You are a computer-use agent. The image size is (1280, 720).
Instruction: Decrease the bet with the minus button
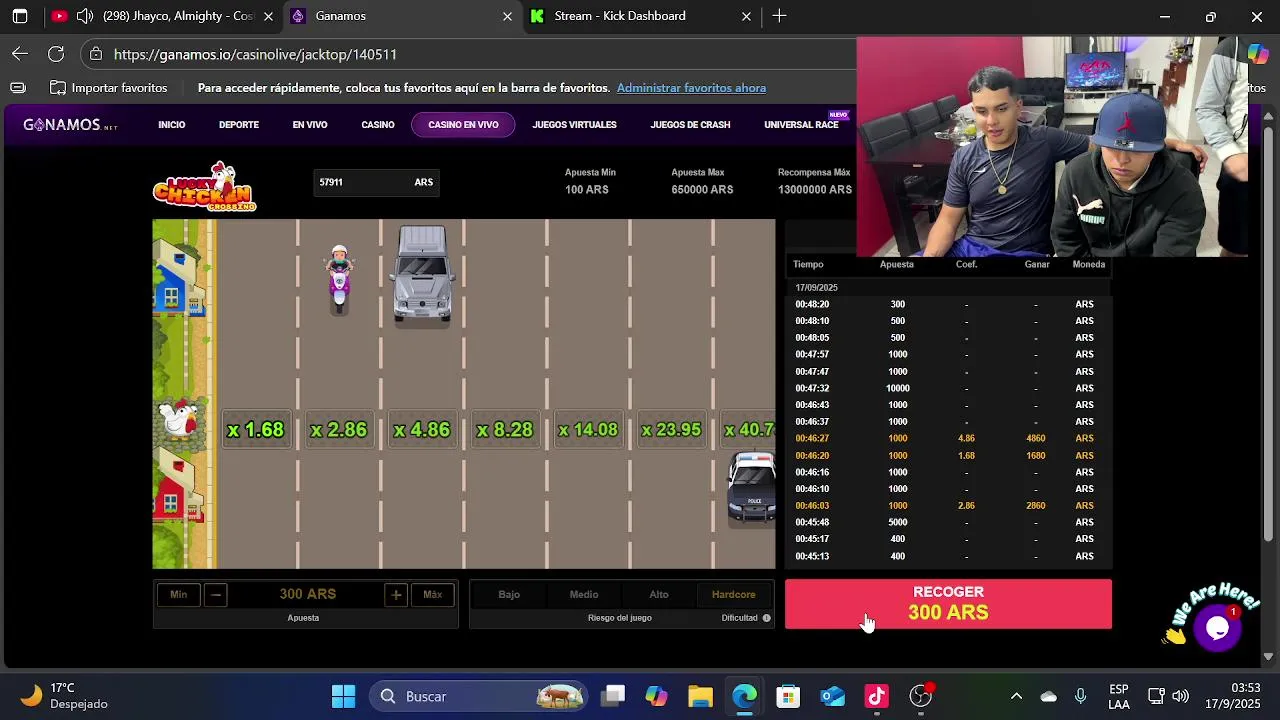[x=215, y=594]
